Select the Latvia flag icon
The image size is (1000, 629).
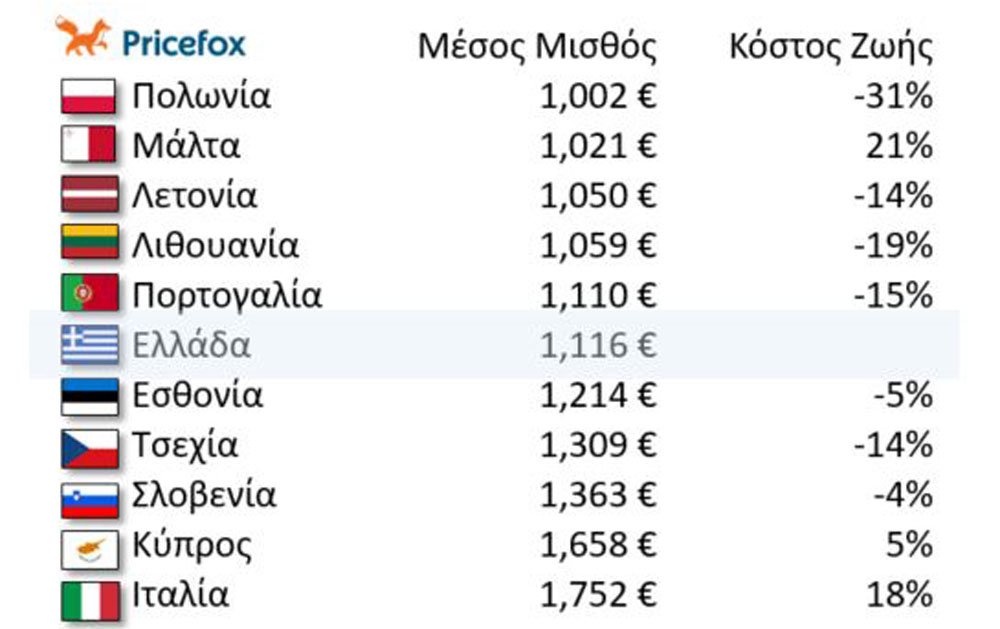coord(90,196)
